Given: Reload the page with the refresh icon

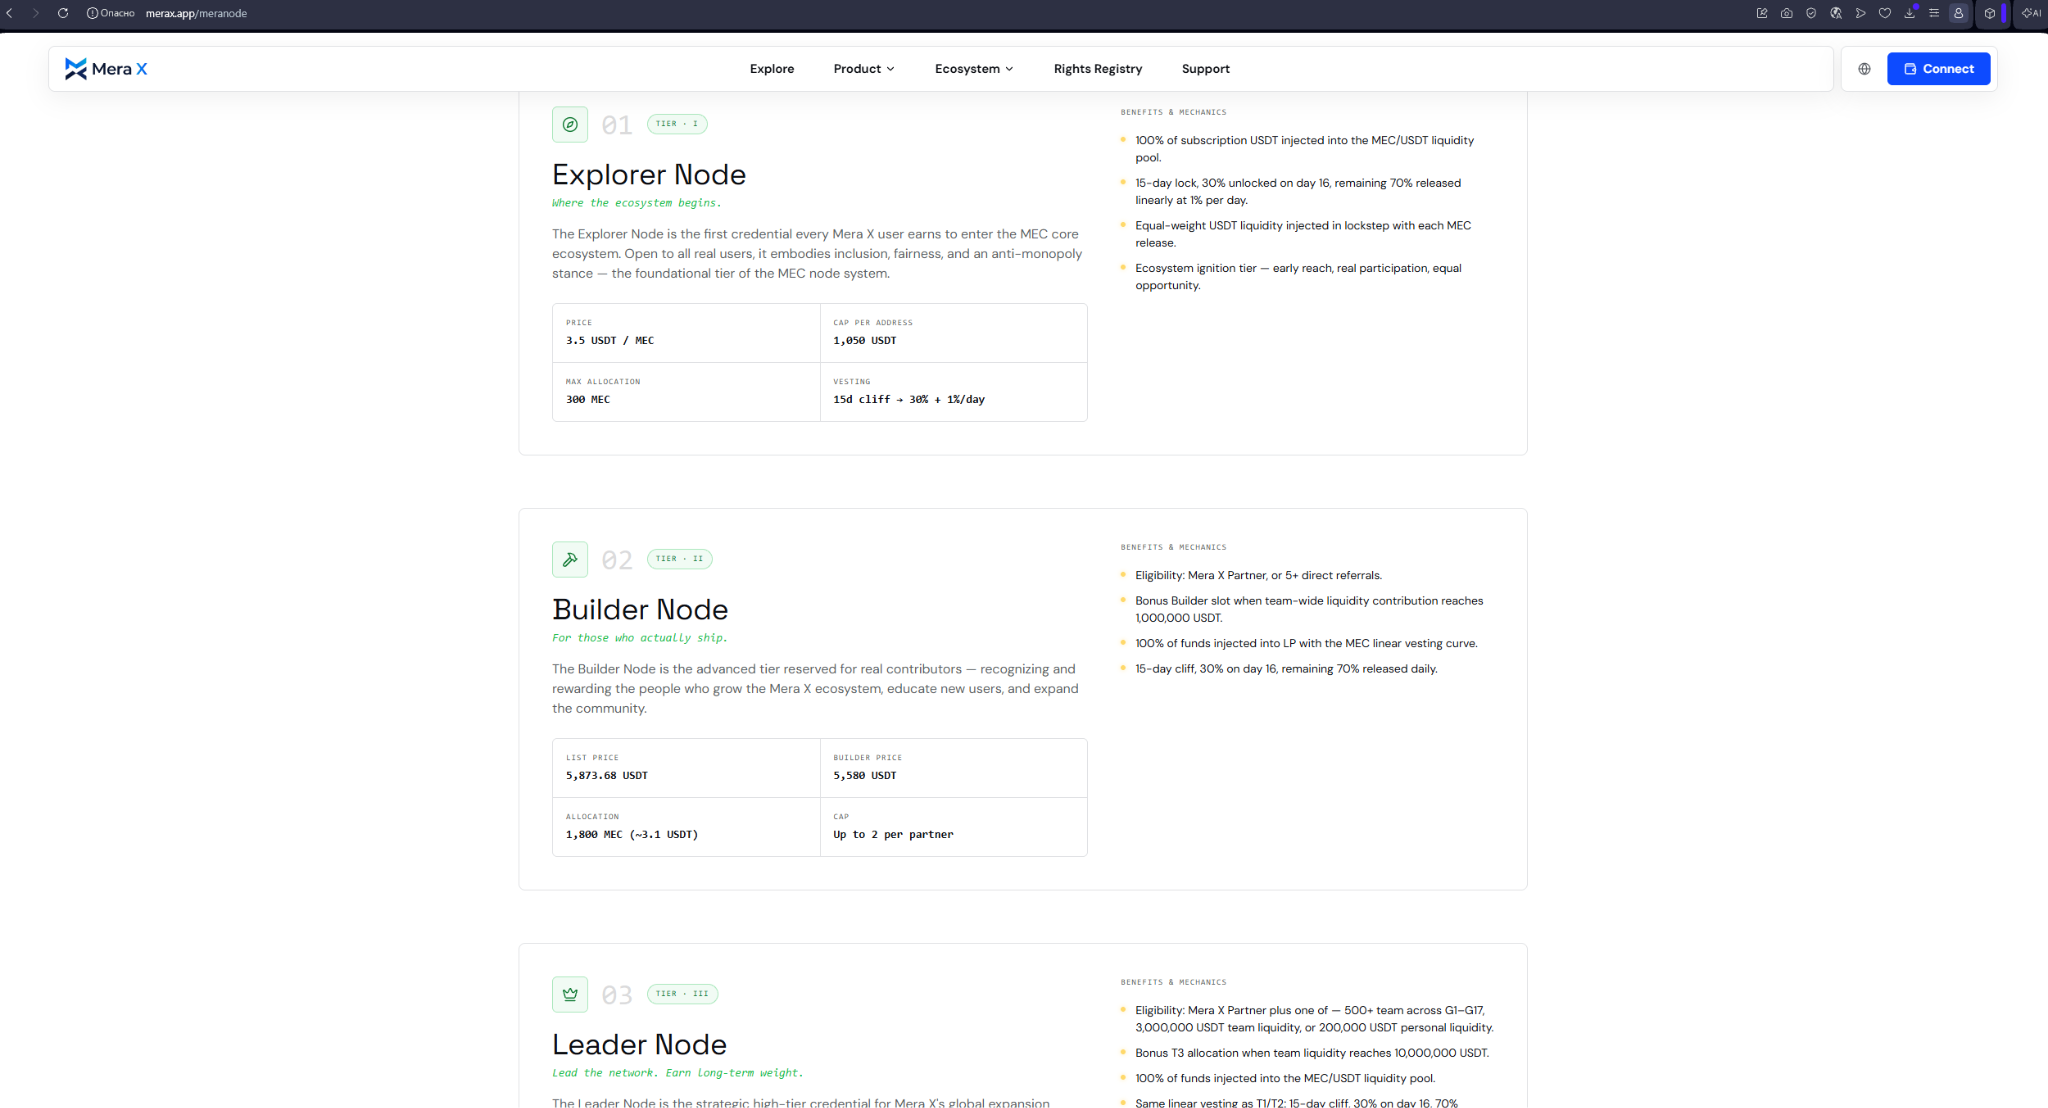Looking at the screenshot, I should point(62,13).
